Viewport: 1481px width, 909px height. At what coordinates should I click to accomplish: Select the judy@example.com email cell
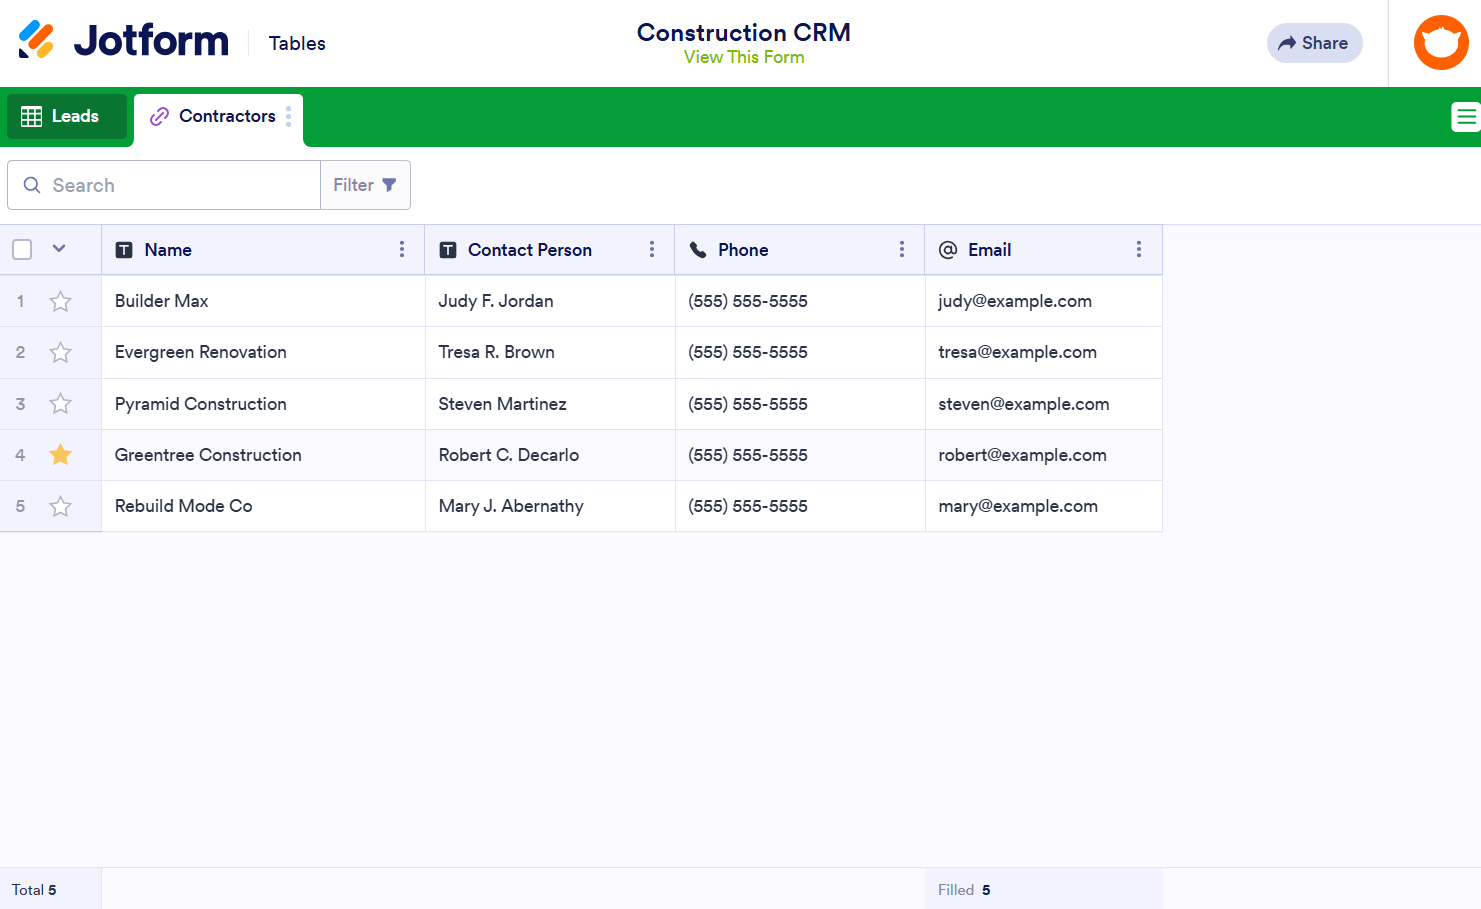1015,301
